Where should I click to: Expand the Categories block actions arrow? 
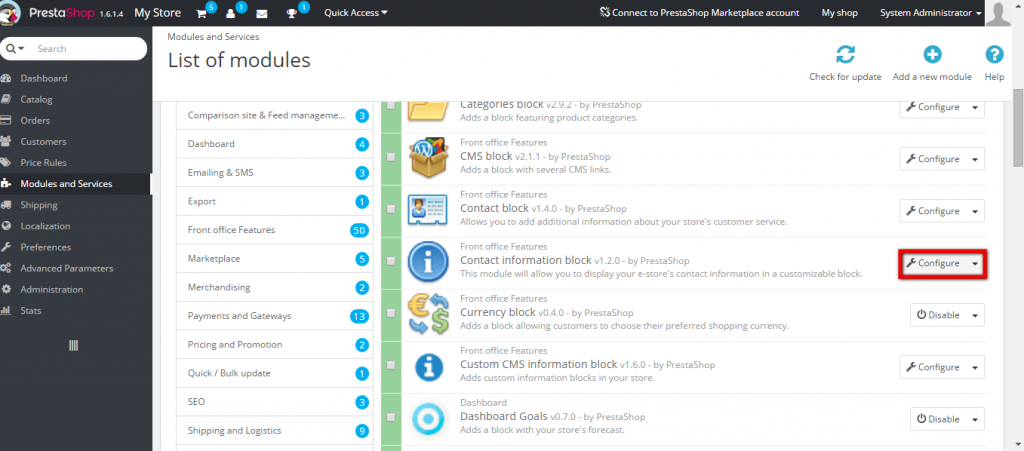coord(976,107)
